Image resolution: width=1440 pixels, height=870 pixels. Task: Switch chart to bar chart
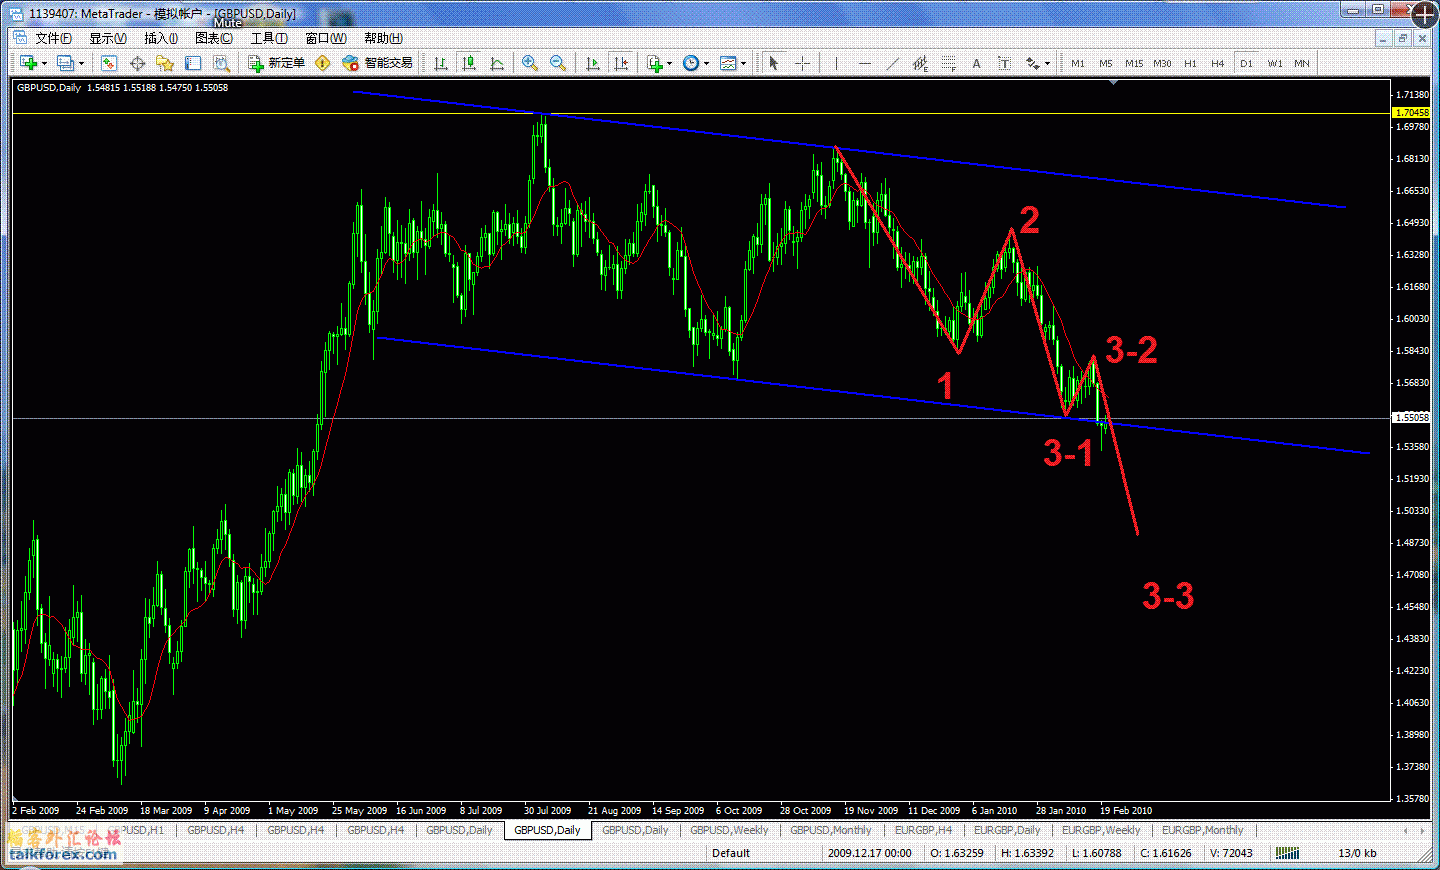click(x=440, y=63)
